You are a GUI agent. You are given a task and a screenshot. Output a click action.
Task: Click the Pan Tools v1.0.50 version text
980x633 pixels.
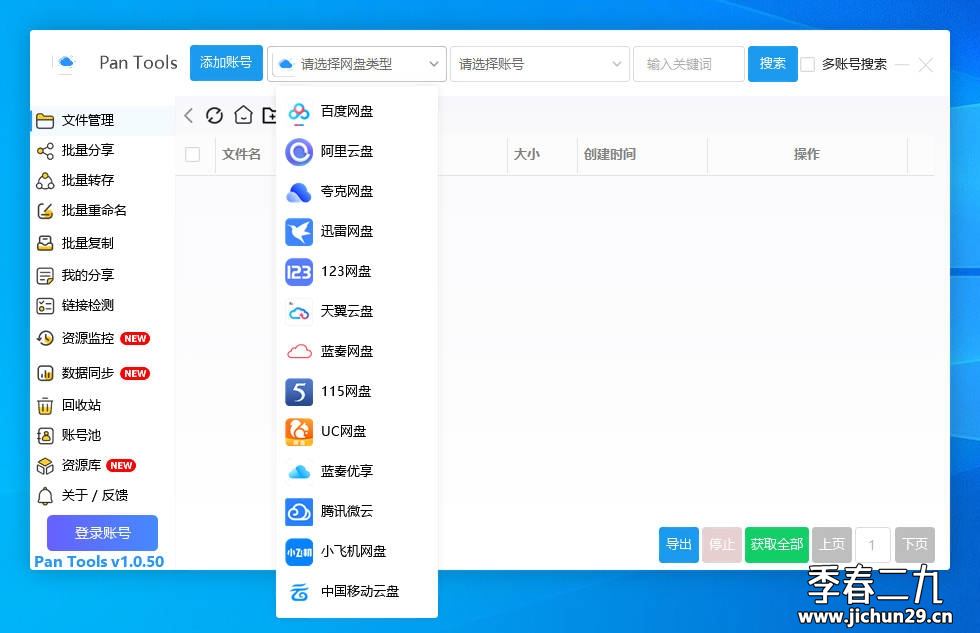[x=99, y=562]
